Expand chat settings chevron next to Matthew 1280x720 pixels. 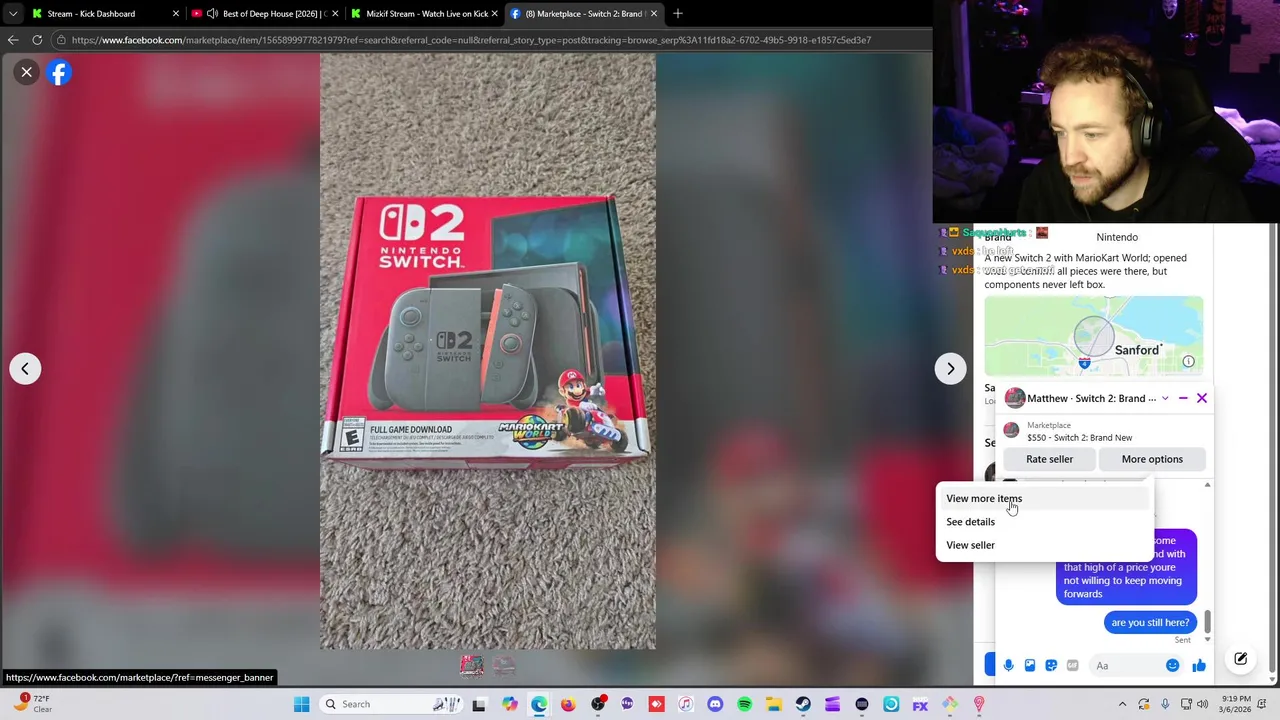pyautogui.click(x=1165, y=398)
